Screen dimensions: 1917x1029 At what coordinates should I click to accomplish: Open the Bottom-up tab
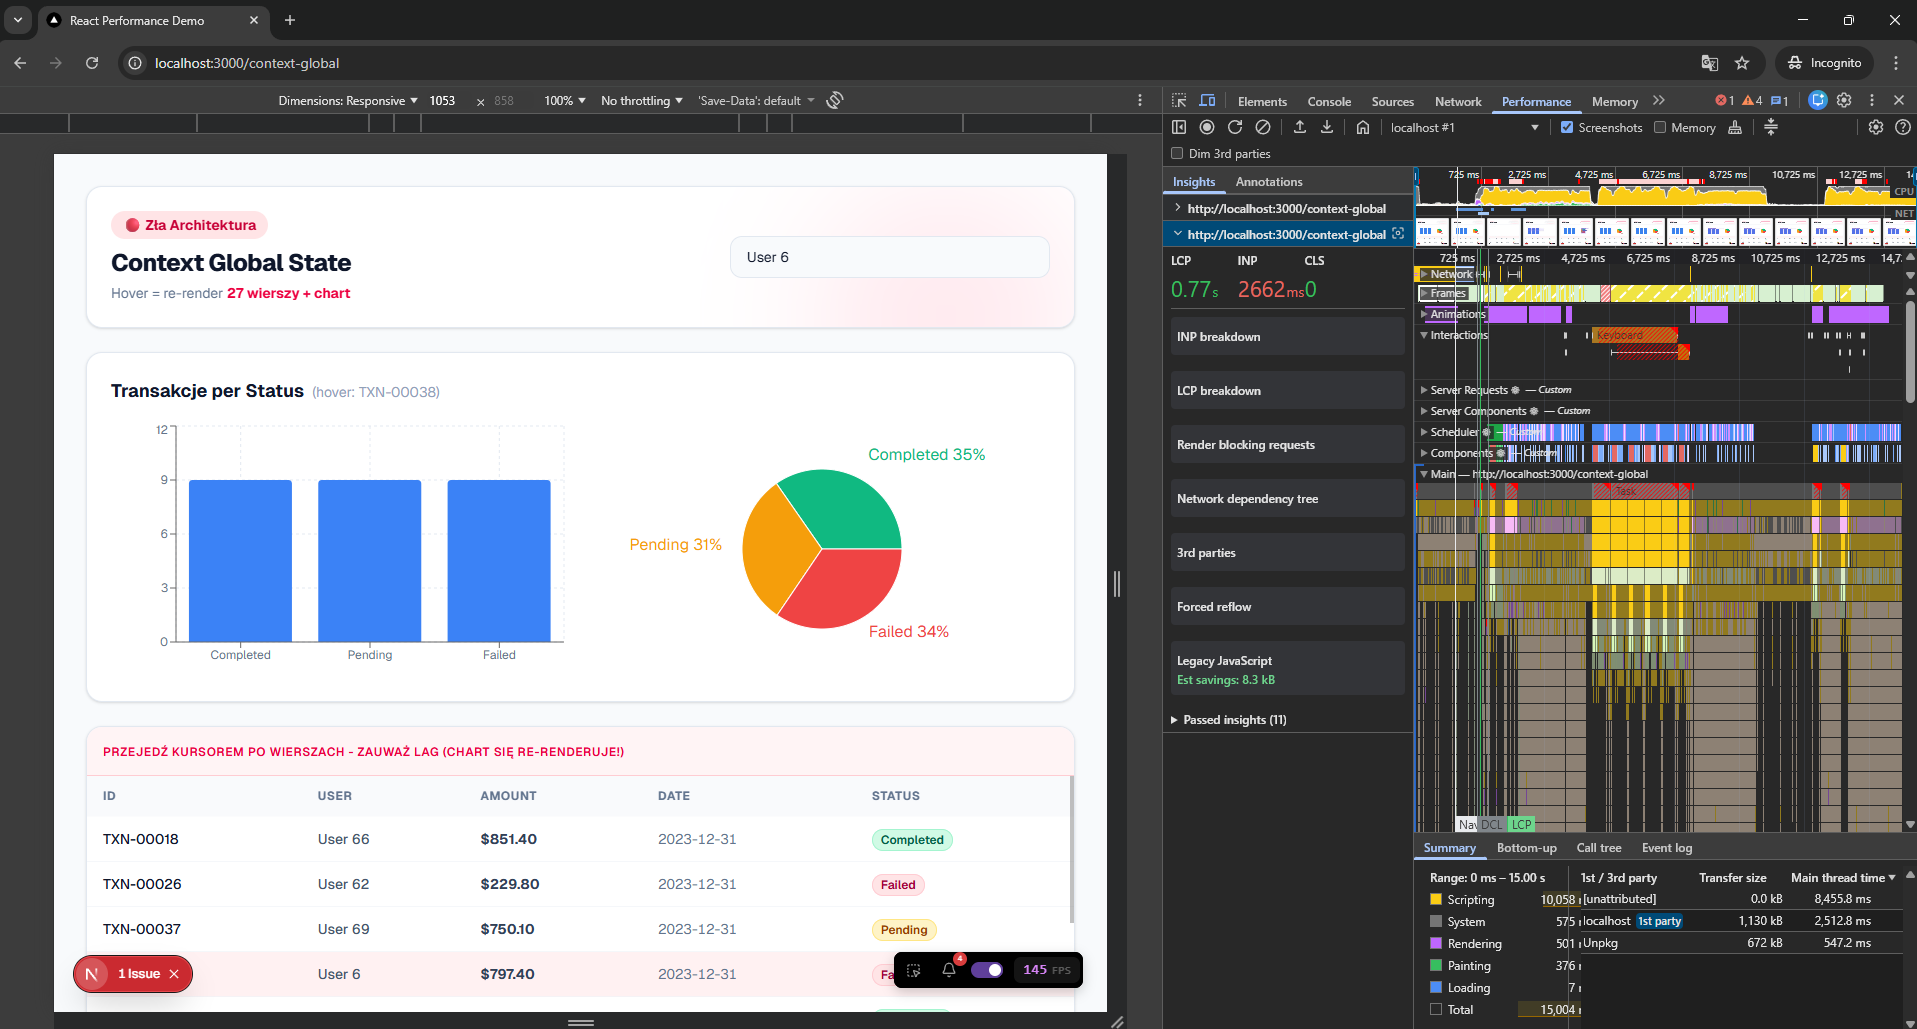pos(1526,848)
